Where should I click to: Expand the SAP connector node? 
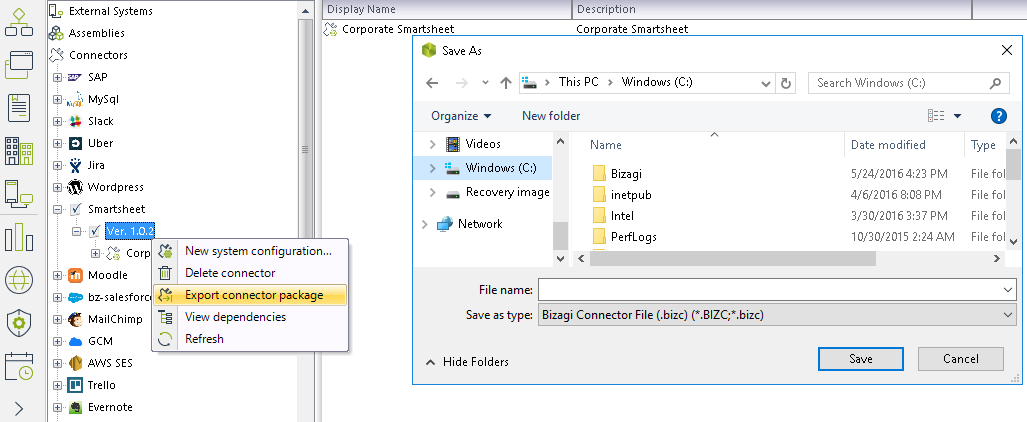pyautogui.click(x=58, y=77)
